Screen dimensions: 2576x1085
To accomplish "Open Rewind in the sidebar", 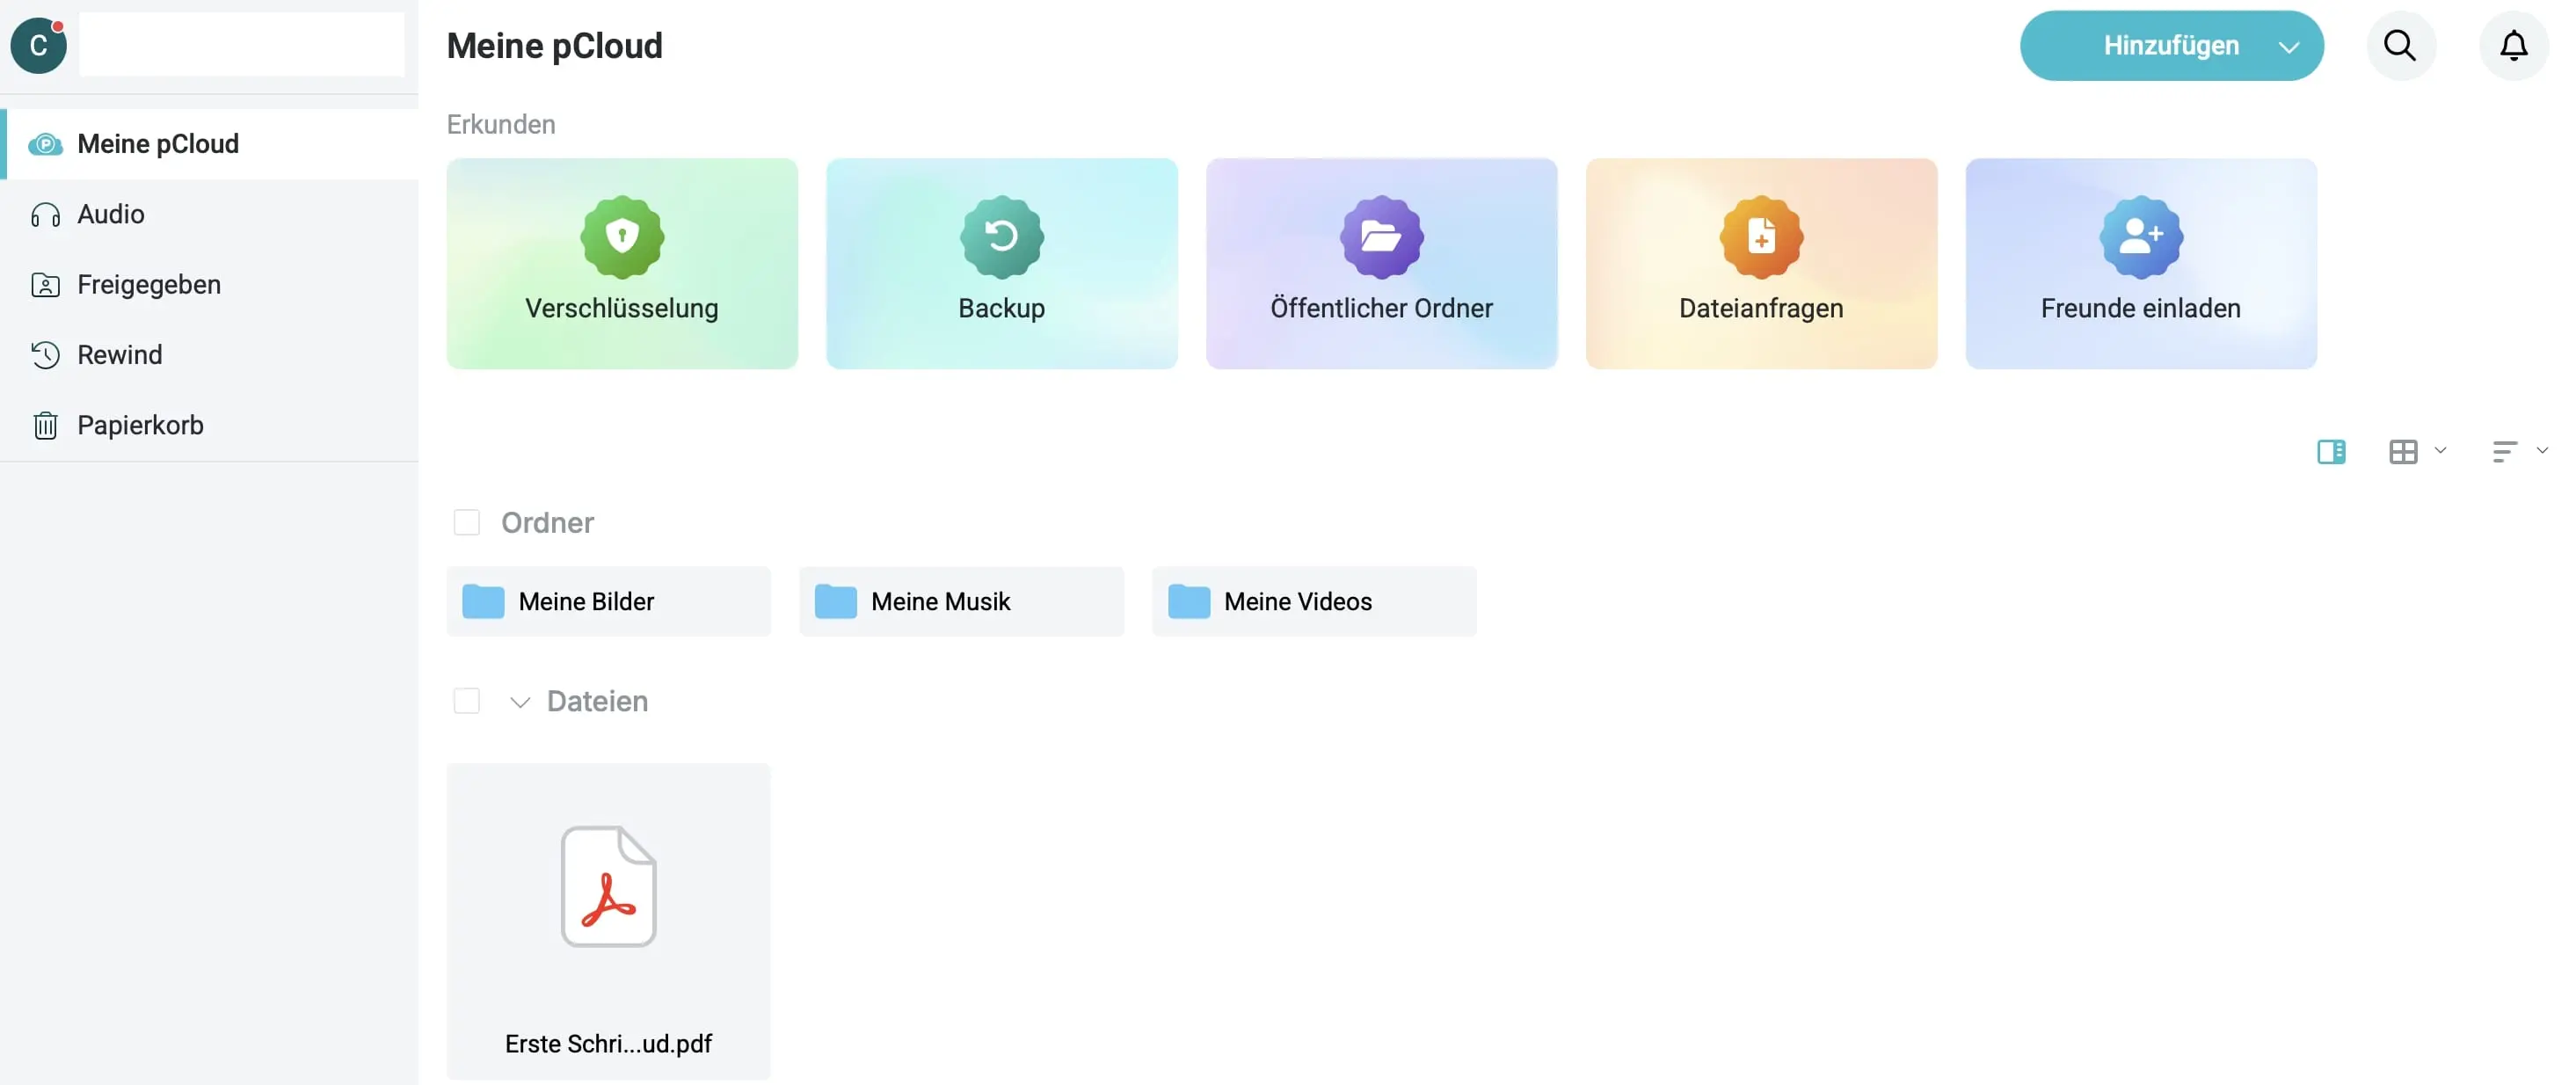I will (x=209, y=355).
